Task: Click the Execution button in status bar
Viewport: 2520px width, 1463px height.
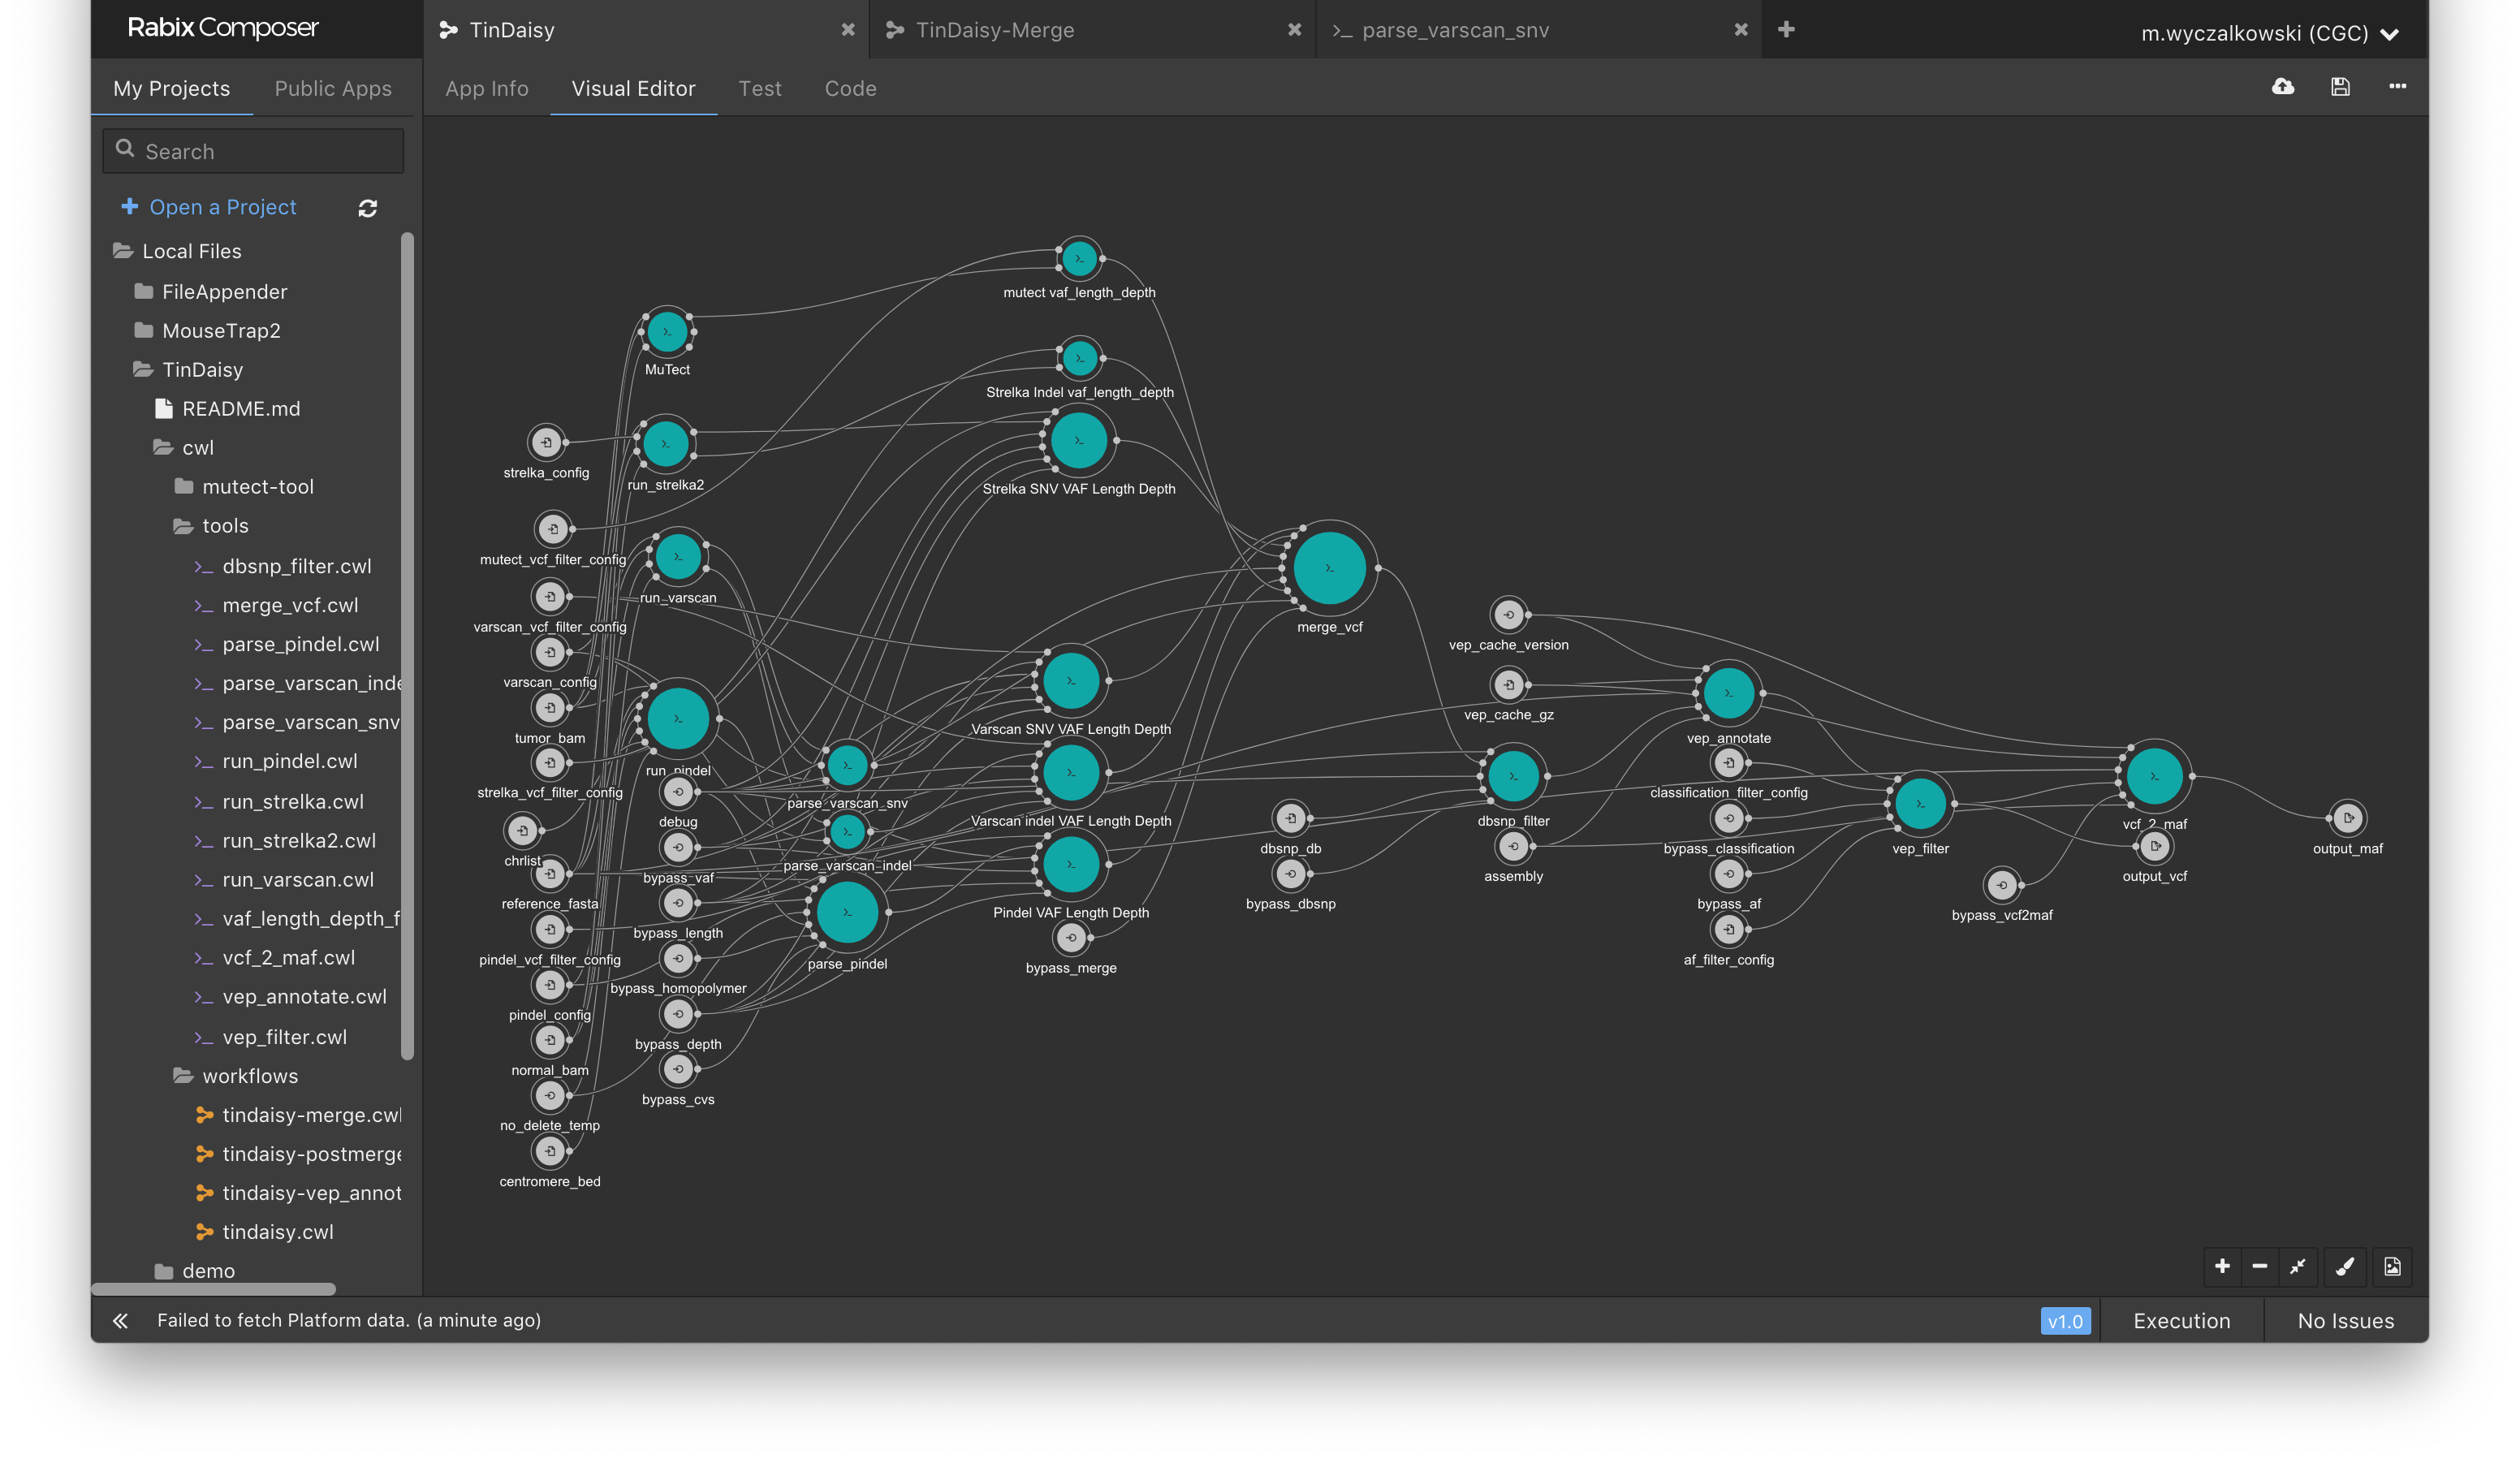Action: 2181,1320
